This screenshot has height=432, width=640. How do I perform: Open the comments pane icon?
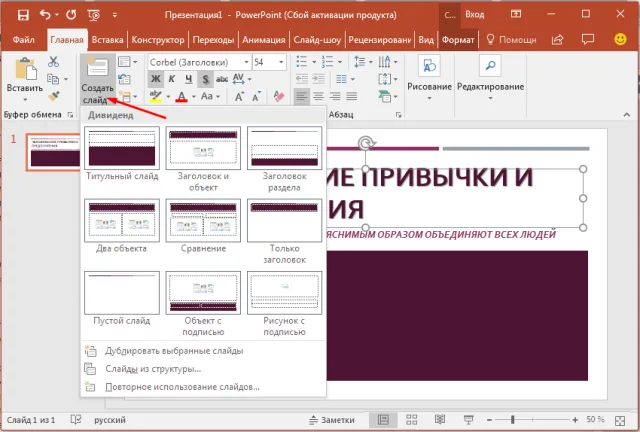click(588, 40)
